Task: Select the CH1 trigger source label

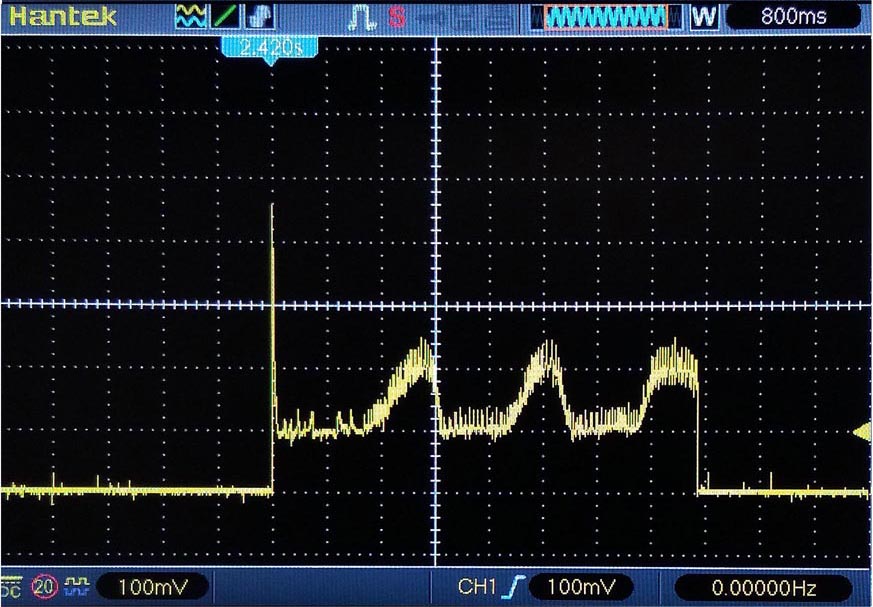Action: click(x=477, y=586)
